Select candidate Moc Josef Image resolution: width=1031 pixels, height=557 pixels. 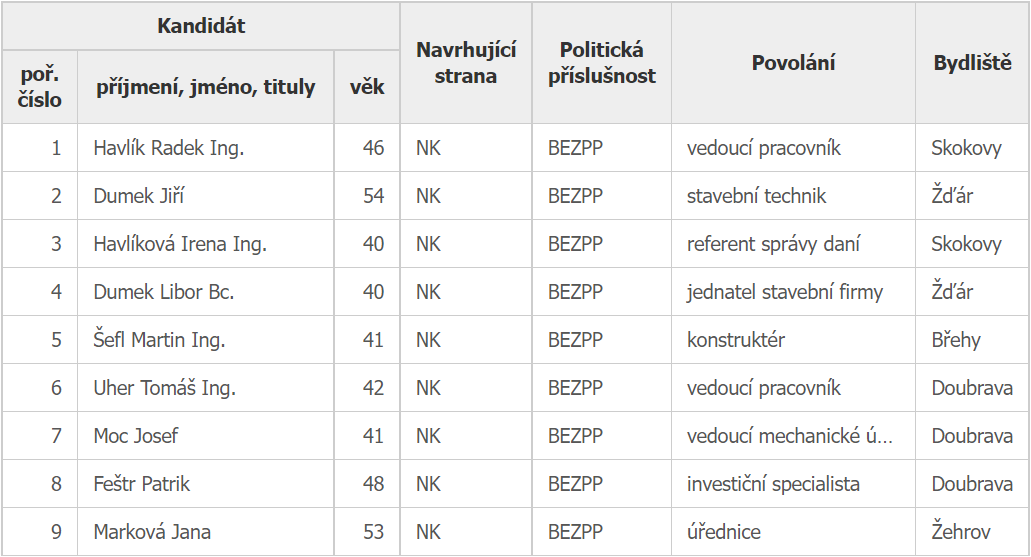click(136, 436)
